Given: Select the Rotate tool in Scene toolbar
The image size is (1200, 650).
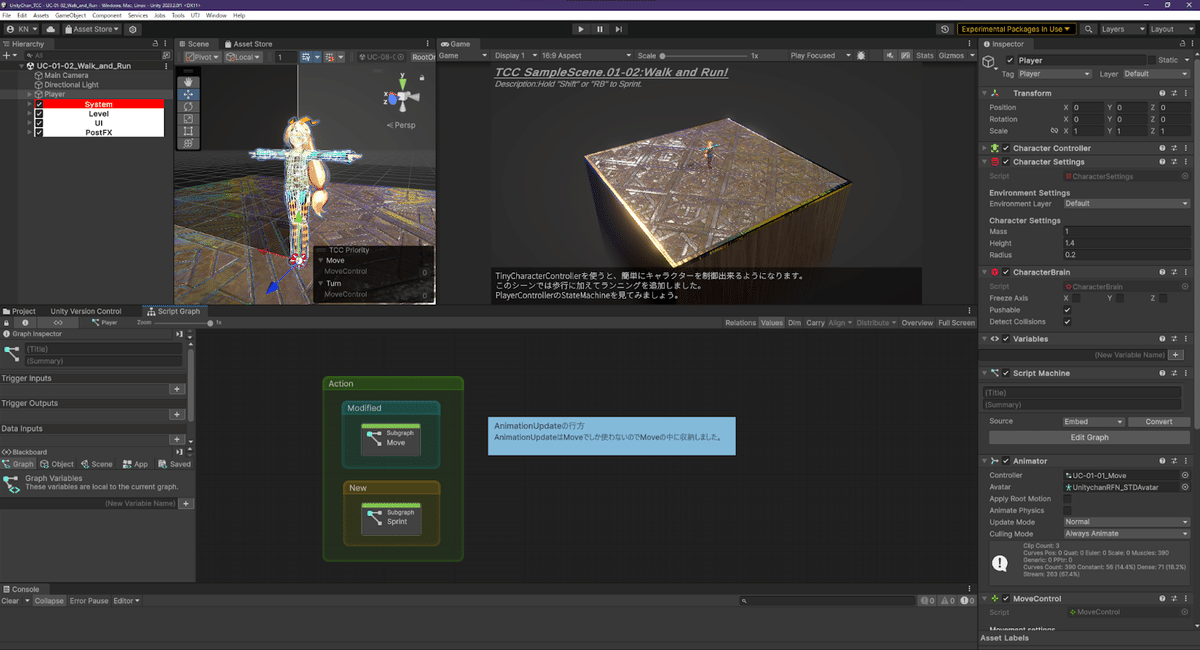Looking at the screenshot, I should click(x=188, y=106).
